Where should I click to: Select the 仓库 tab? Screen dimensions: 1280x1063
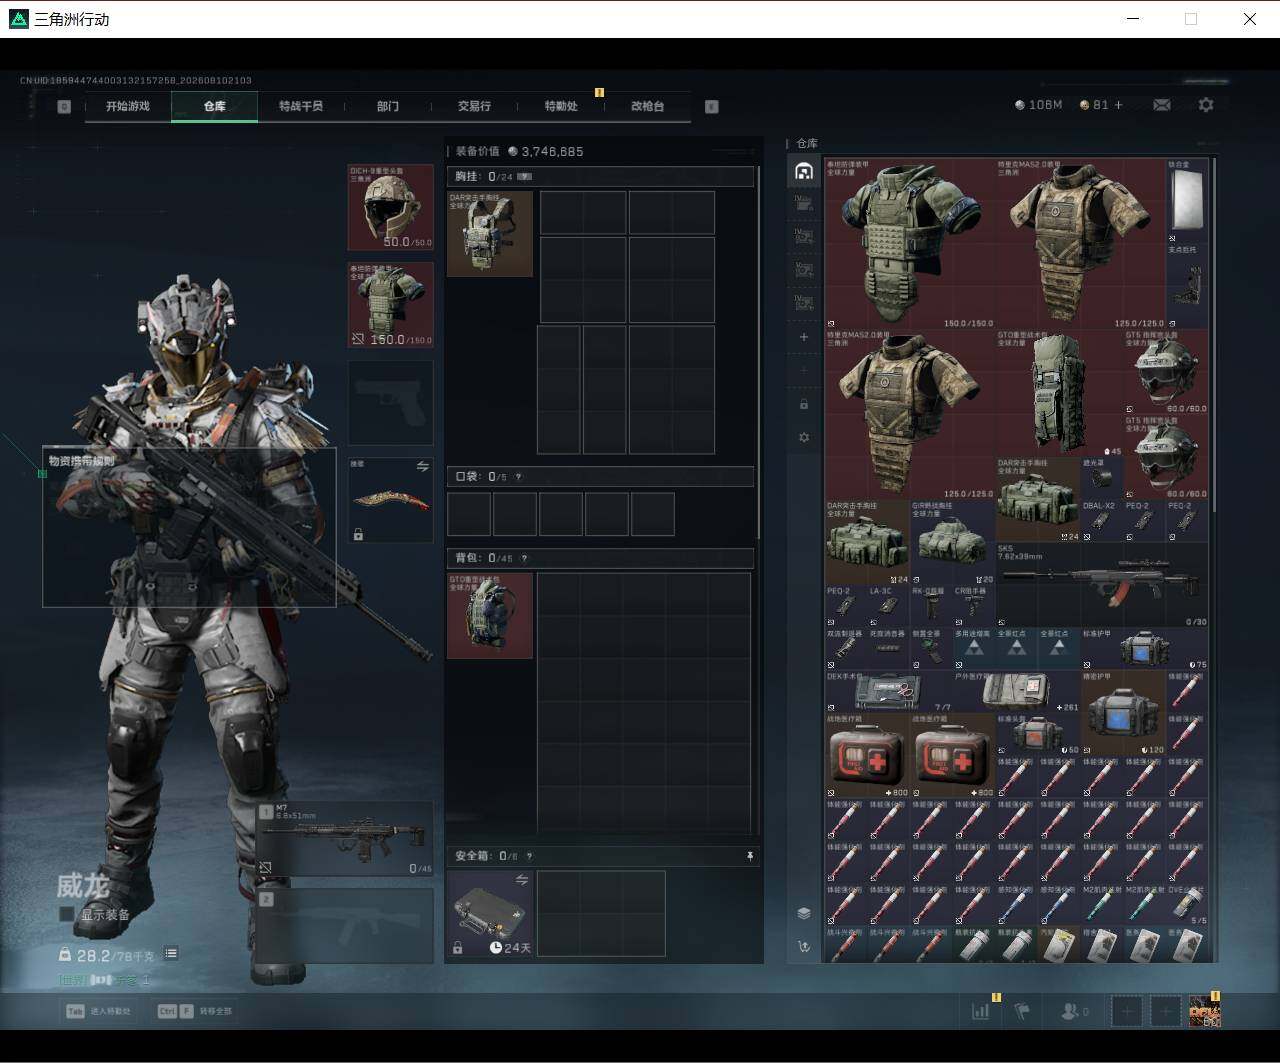pos(214,106)
